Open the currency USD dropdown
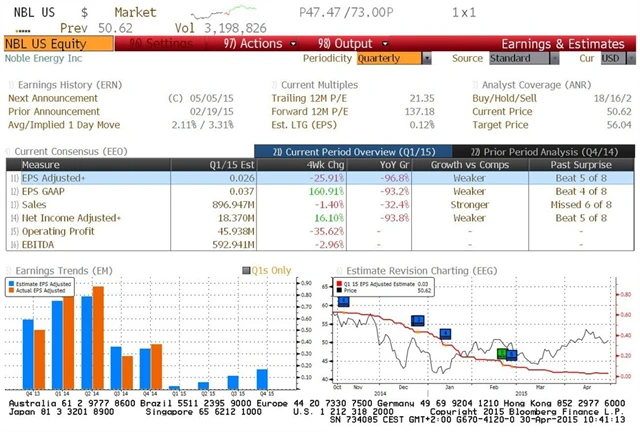Image resolution: width=640 pixels, height=432 pixels. (608, 58)
